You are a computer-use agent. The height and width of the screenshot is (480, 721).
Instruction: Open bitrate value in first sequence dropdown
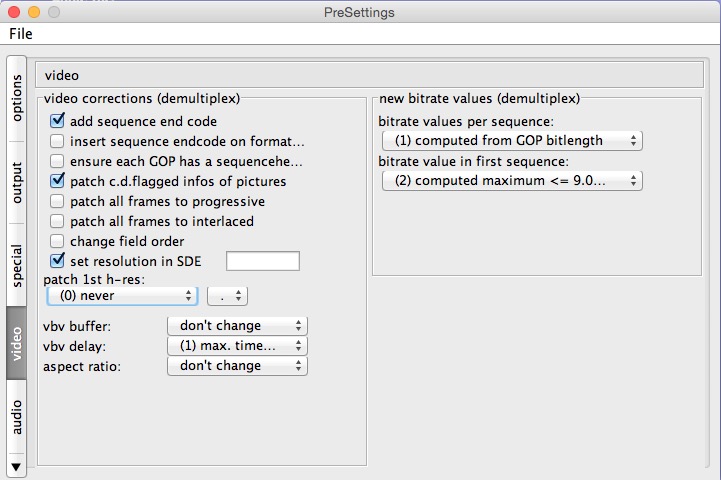pos(512,181)
